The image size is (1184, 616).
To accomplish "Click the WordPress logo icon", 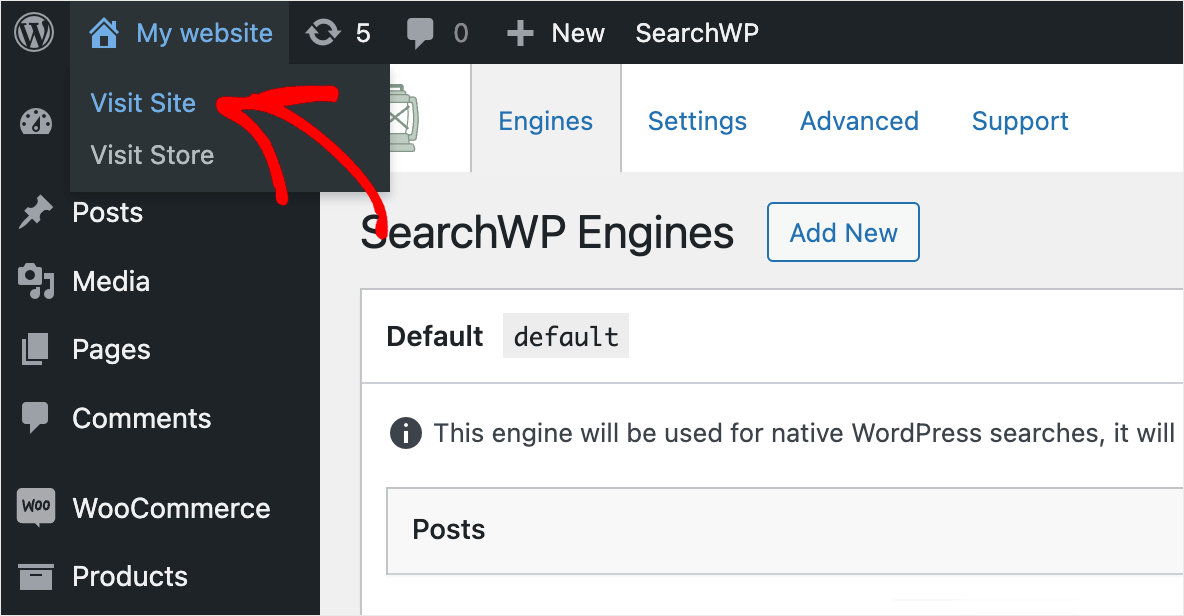I will tap(34, 33).
